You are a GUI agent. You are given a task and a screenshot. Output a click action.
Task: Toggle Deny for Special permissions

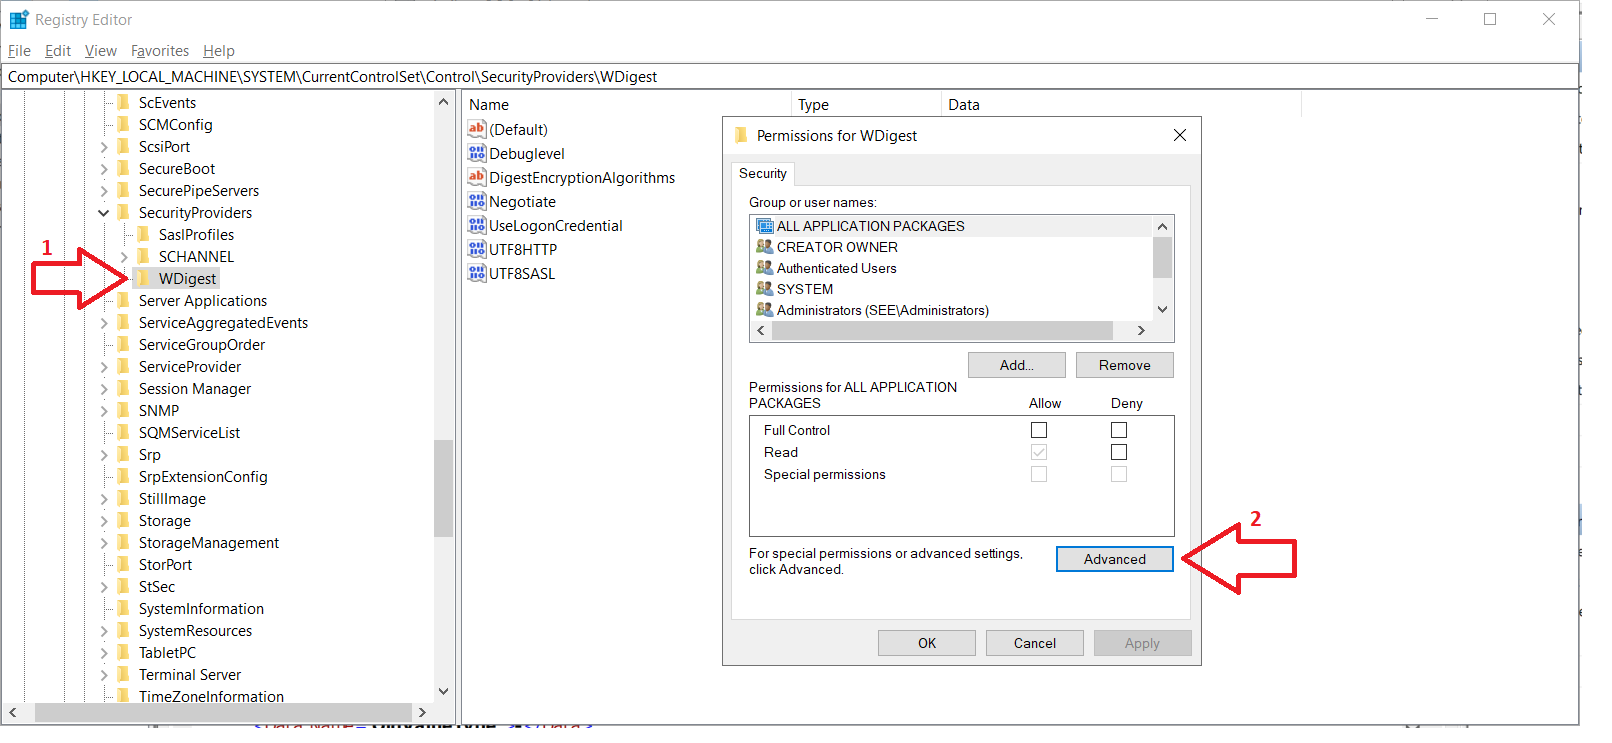[x=1119, y=474]
